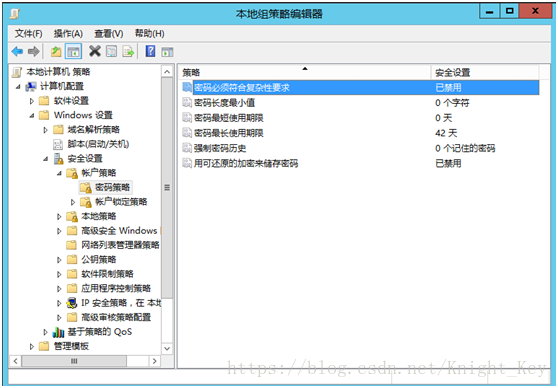558x388 pixels.
Task: Expand the 公钥策略 node
Action: pos(59,260)
